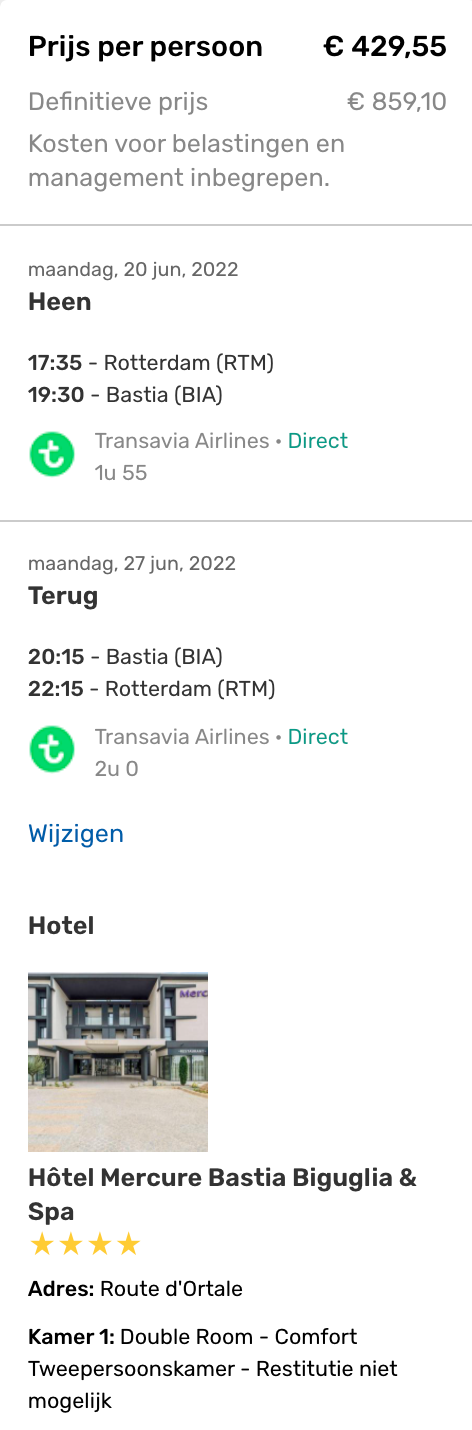
Task: Click the first hotel rating star
Action: coord(42,1245)
